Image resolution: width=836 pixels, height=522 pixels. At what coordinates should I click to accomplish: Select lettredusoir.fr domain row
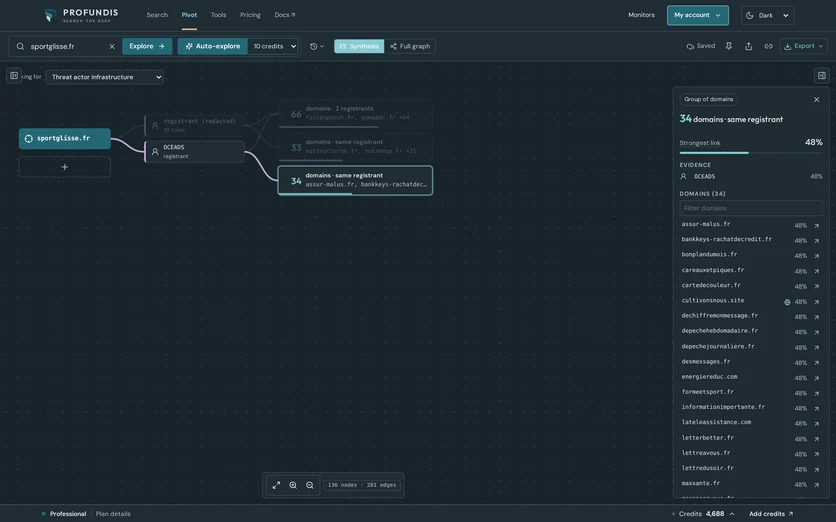pyautogui.click(x=751, y=469)
